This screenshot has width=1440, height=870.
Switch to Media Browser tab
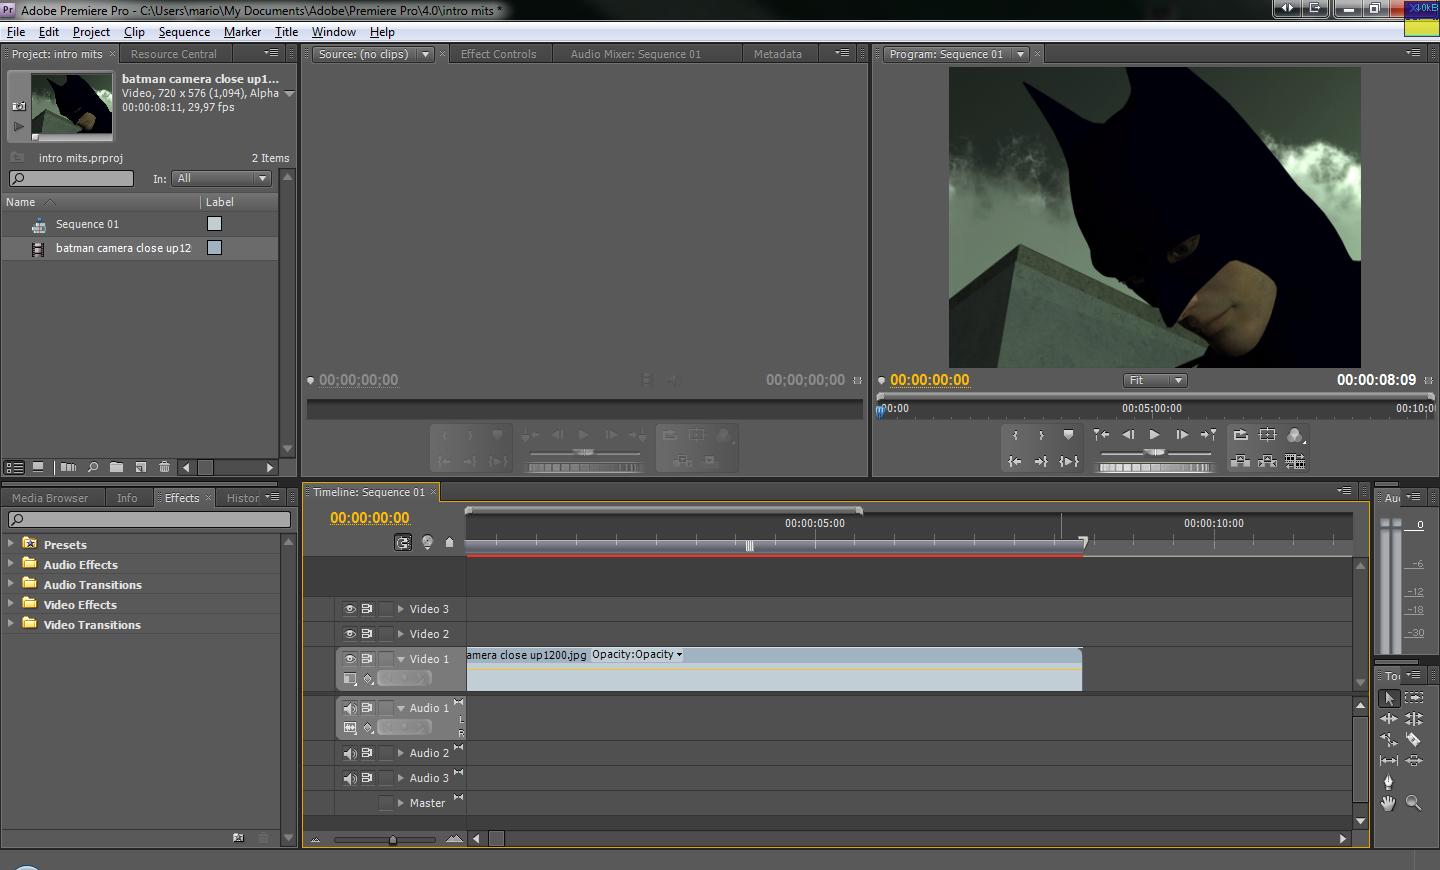50,498
